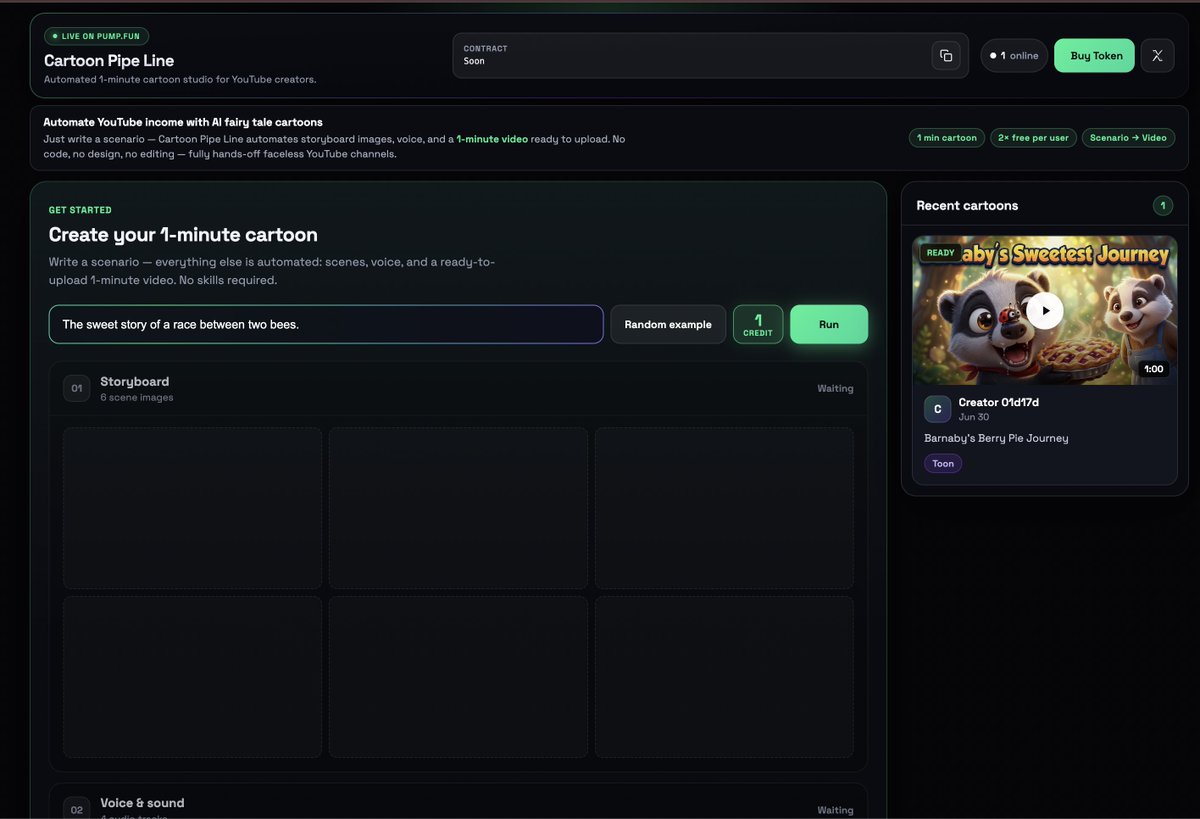Click the Toon tag
The image size is (1200, 819).
[943, 463]
